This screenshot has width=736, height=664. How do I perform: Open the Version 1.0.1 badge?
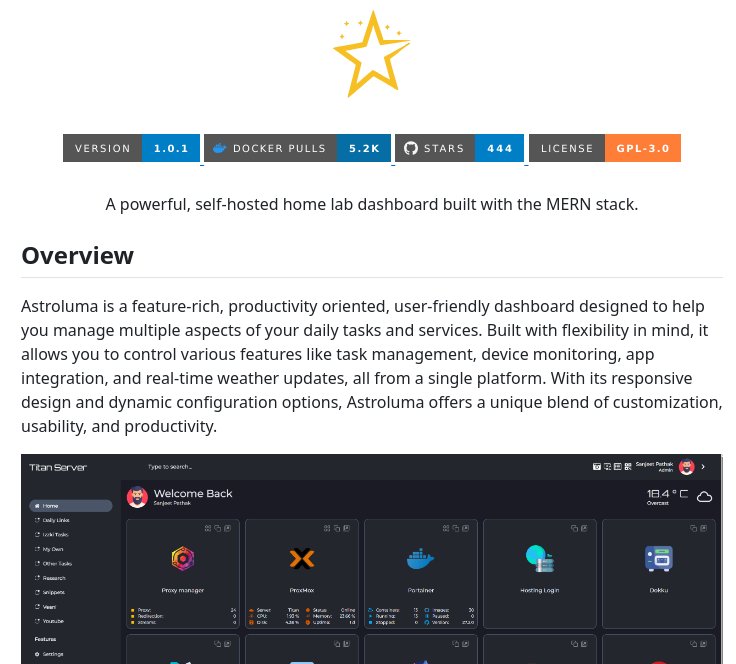131,148
